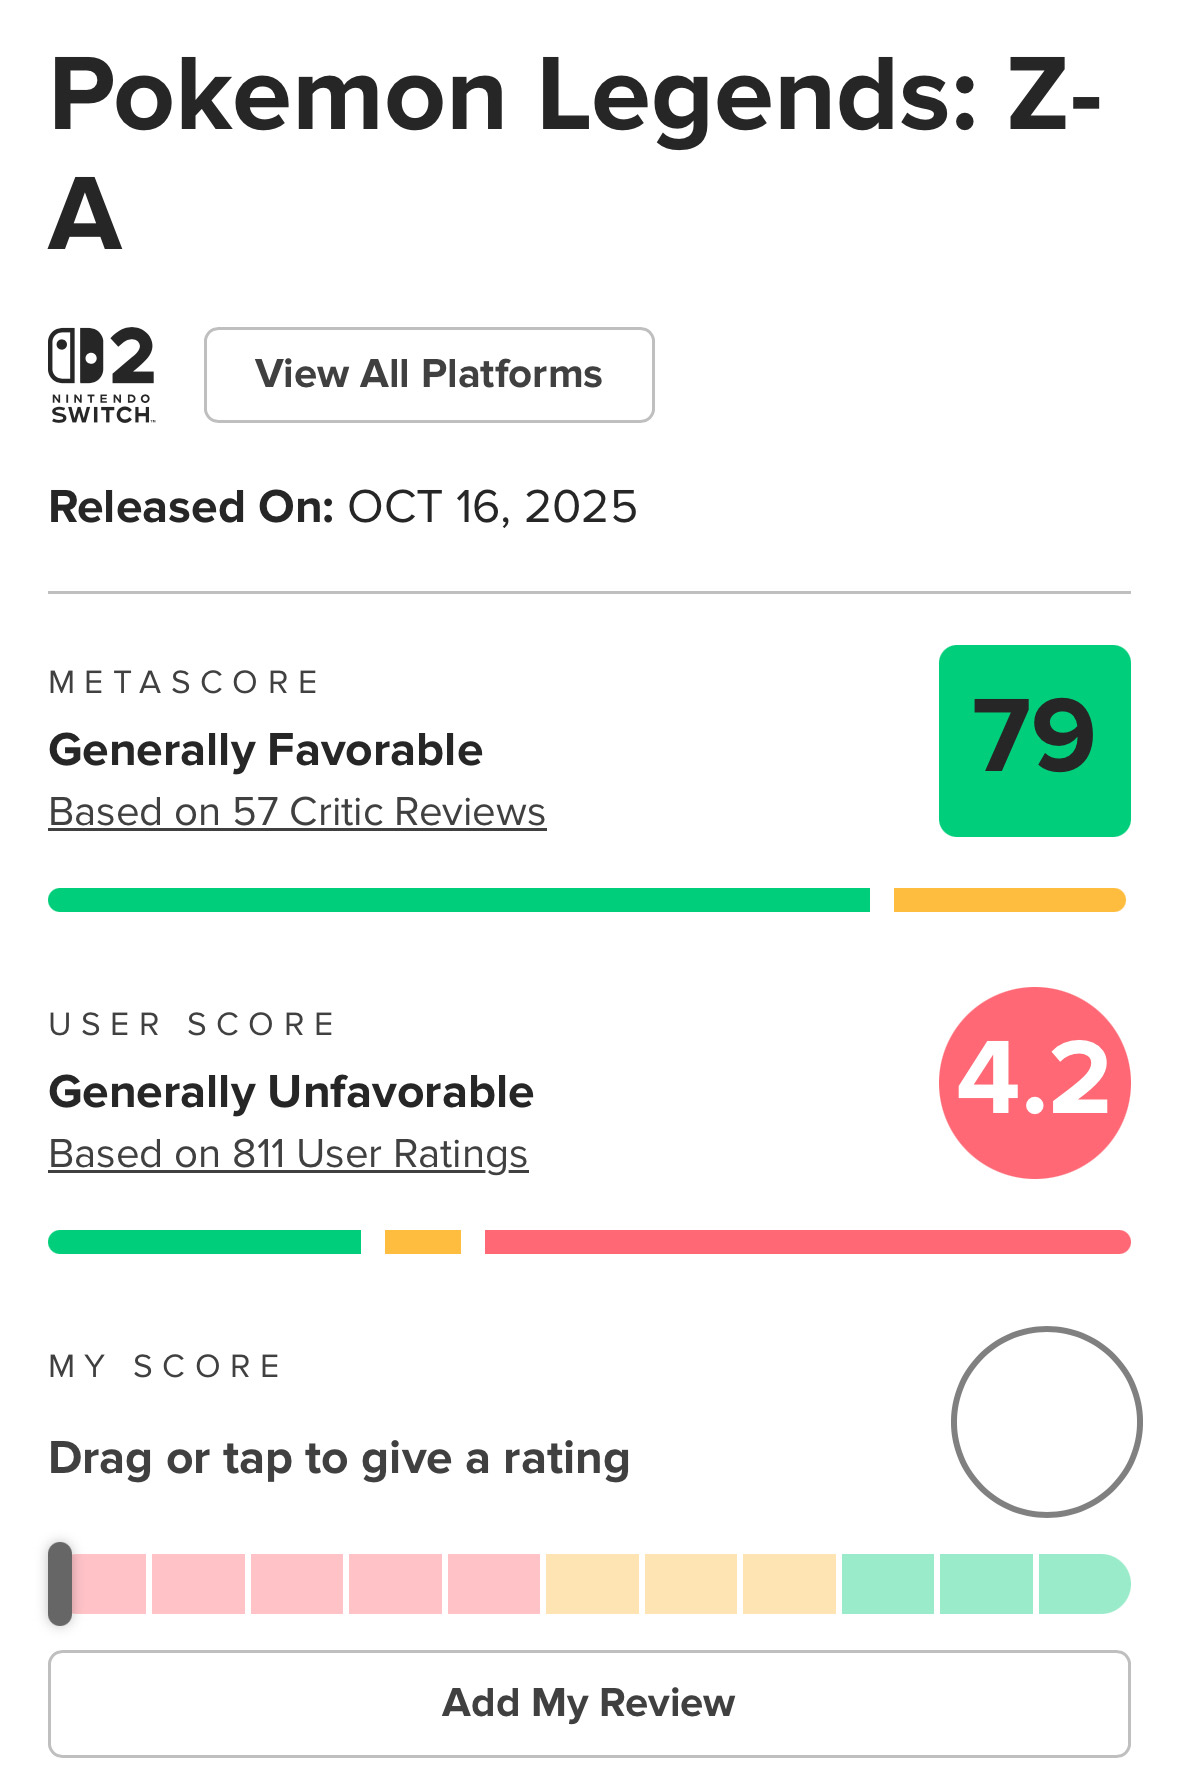The height and width of the screenshot is (1787, 1179).
Task: Tap the green Metascore 79 badge
Action: (1034, 741)
